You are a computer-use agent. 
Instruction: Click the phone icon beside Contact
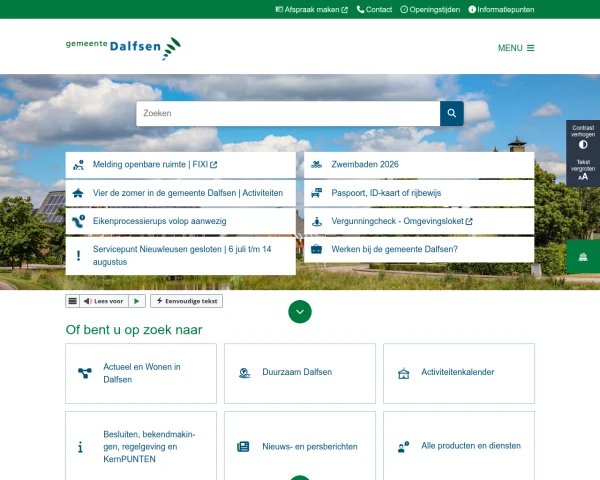(360, 10)
